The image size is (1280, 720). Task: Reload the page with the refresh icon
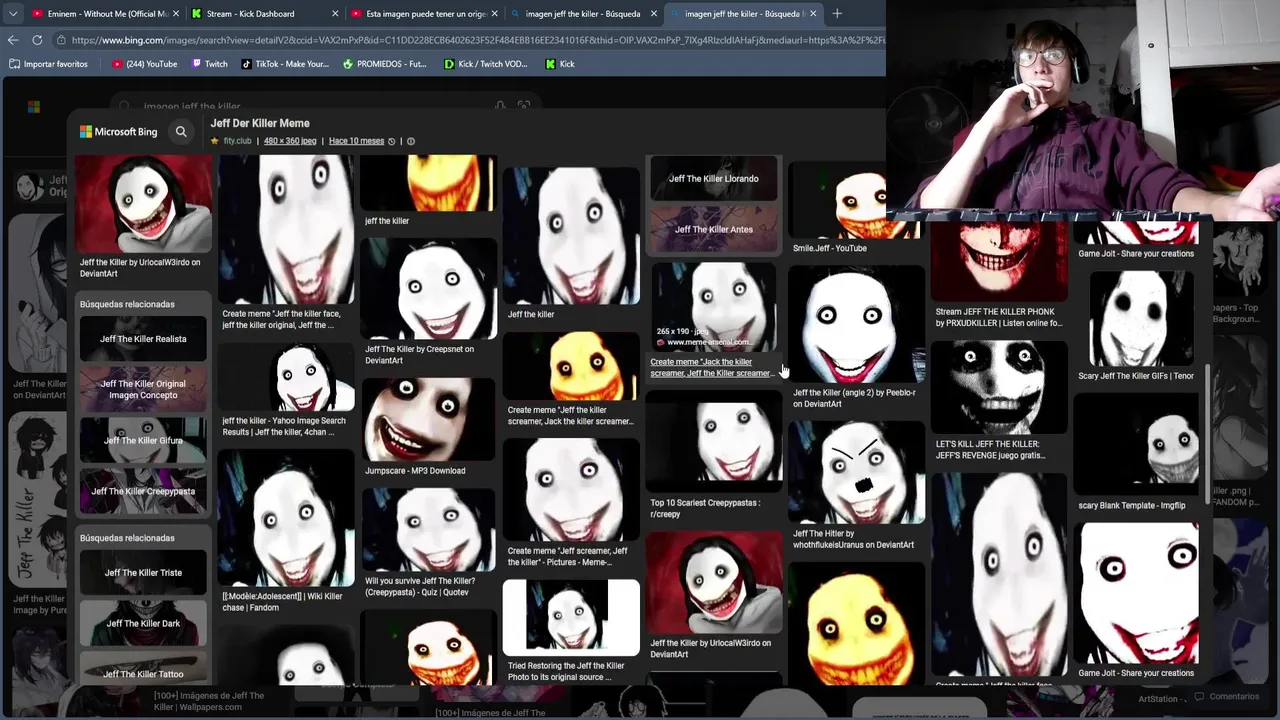pyautogui.click(x=37, y=40)
